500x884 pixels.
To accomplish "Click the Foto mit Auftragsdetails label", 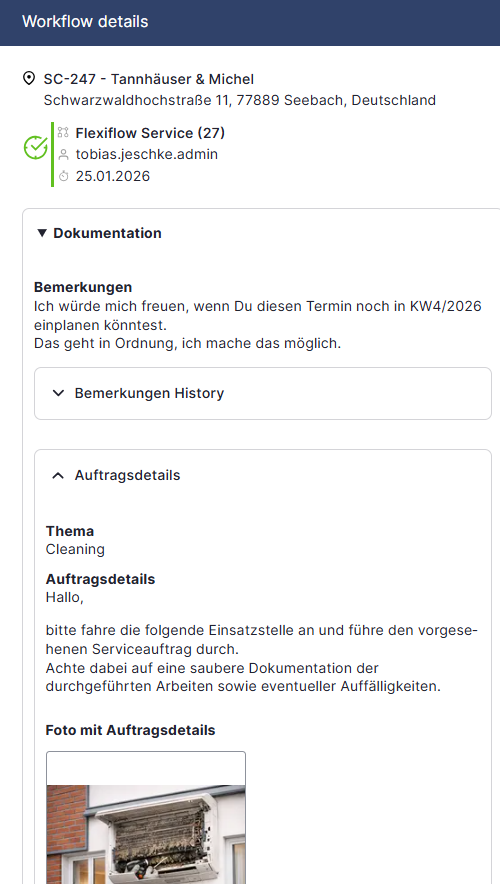I will (130, 730).
